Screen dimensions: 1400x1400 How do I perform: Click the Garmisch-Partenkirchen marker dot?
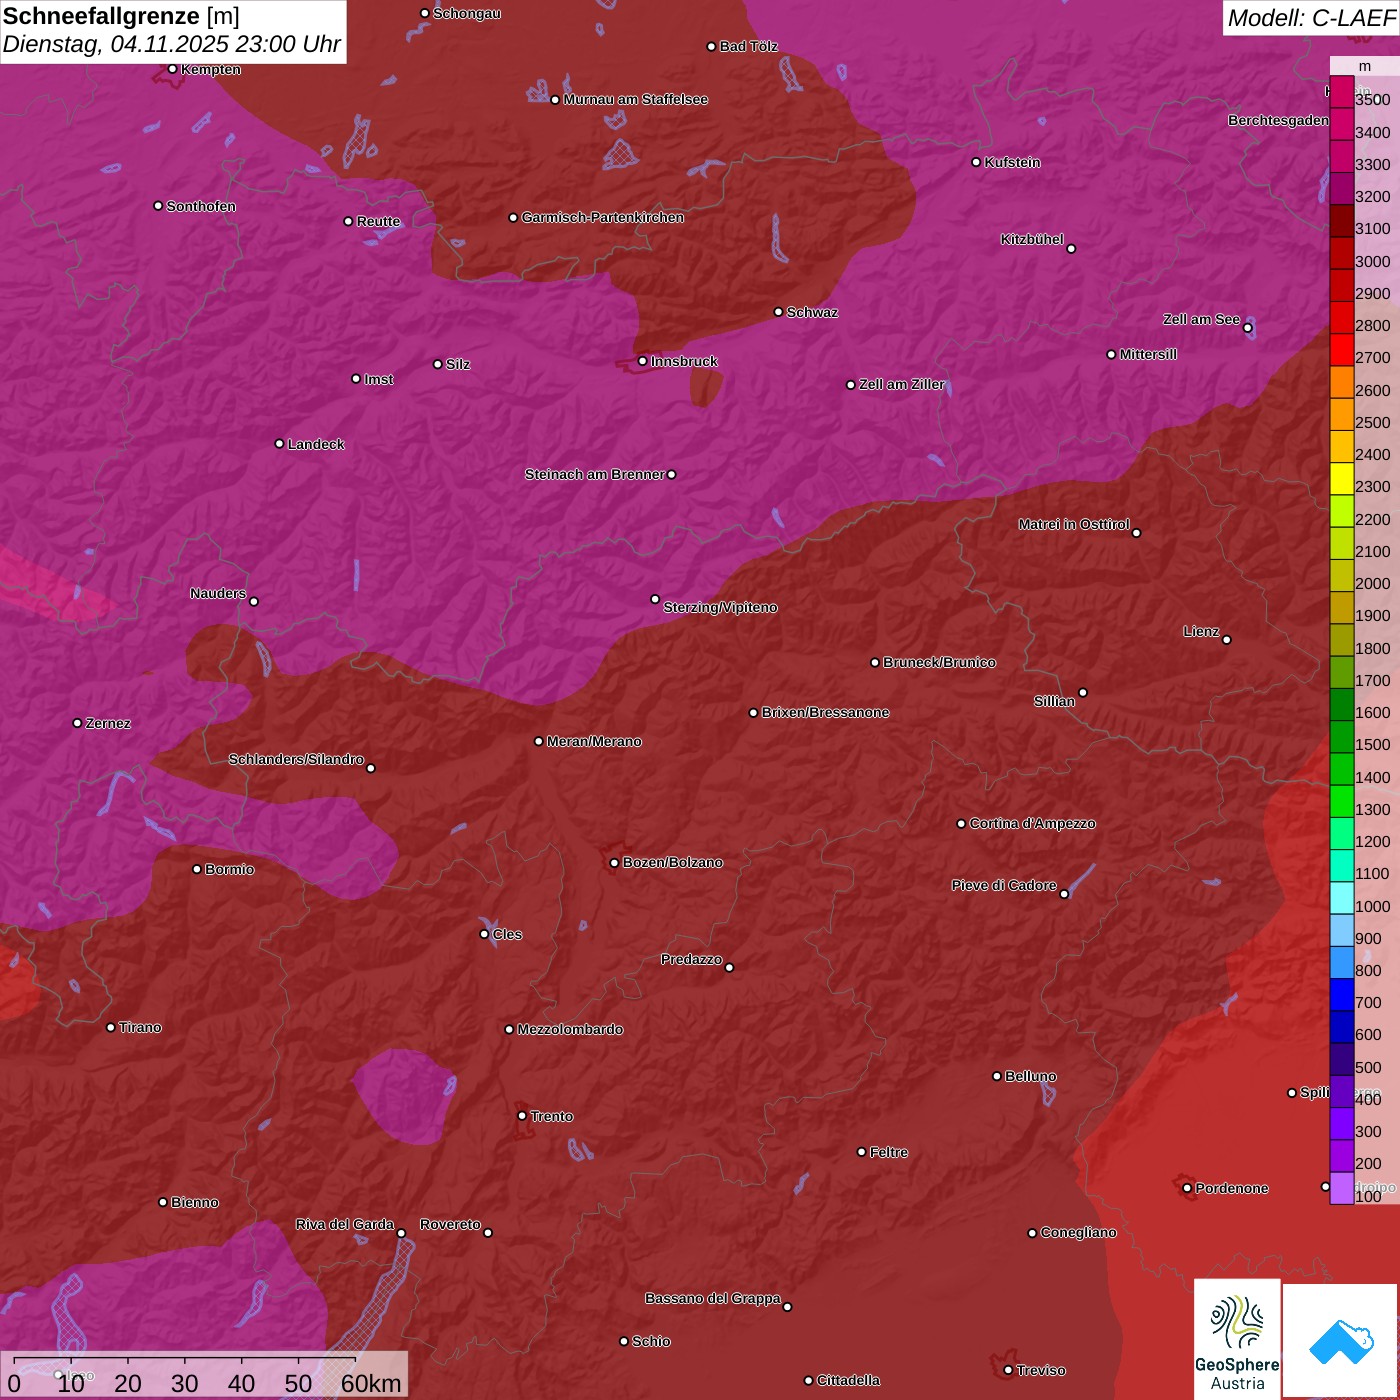tap(513, 217)
